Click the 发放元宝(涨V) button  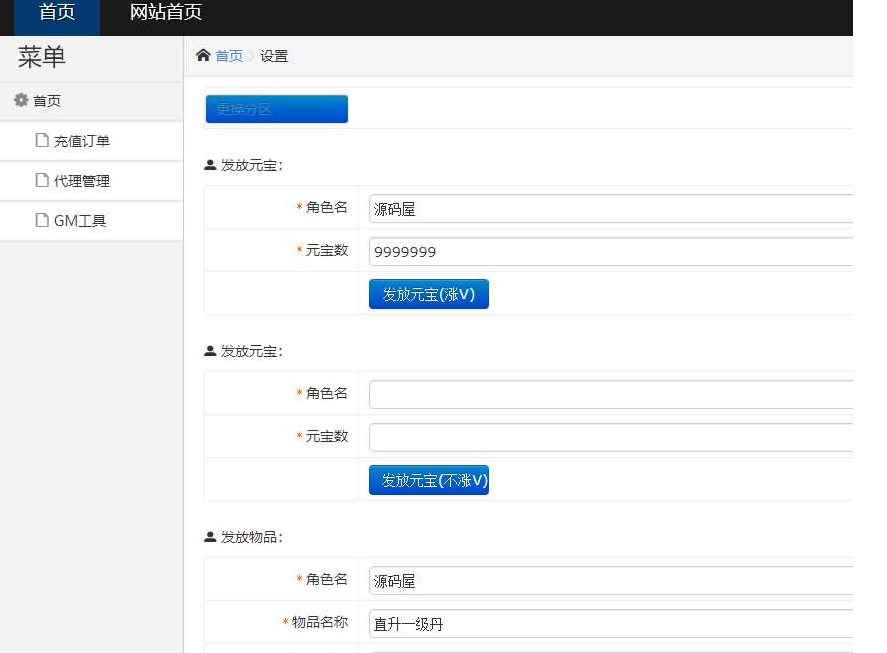[428, 294]
